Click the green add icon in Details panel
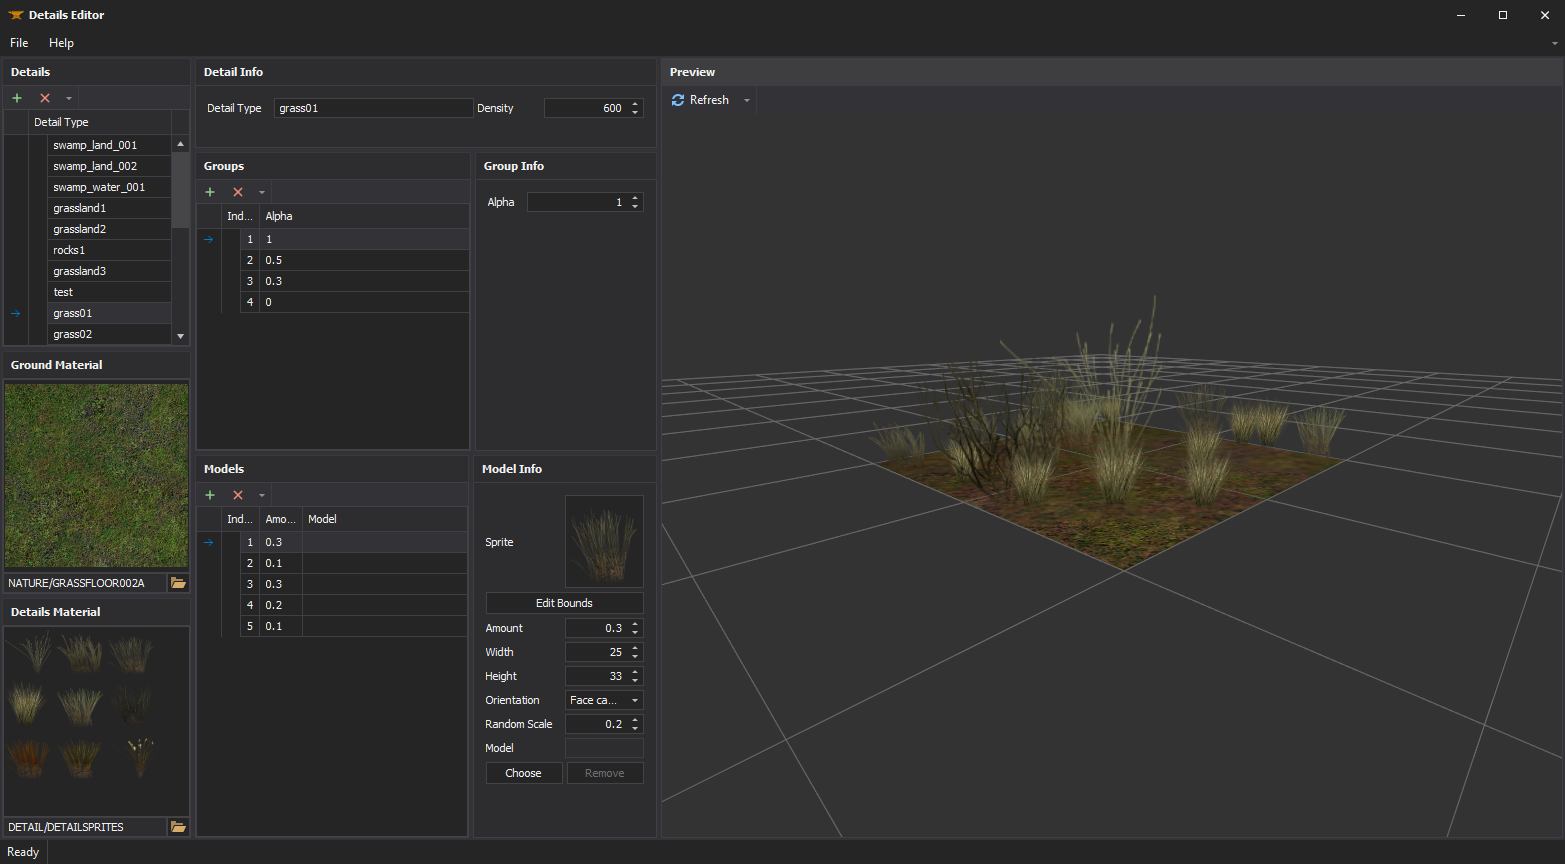This screenshot has width=1565, height=864. click(x=17, y=98)
